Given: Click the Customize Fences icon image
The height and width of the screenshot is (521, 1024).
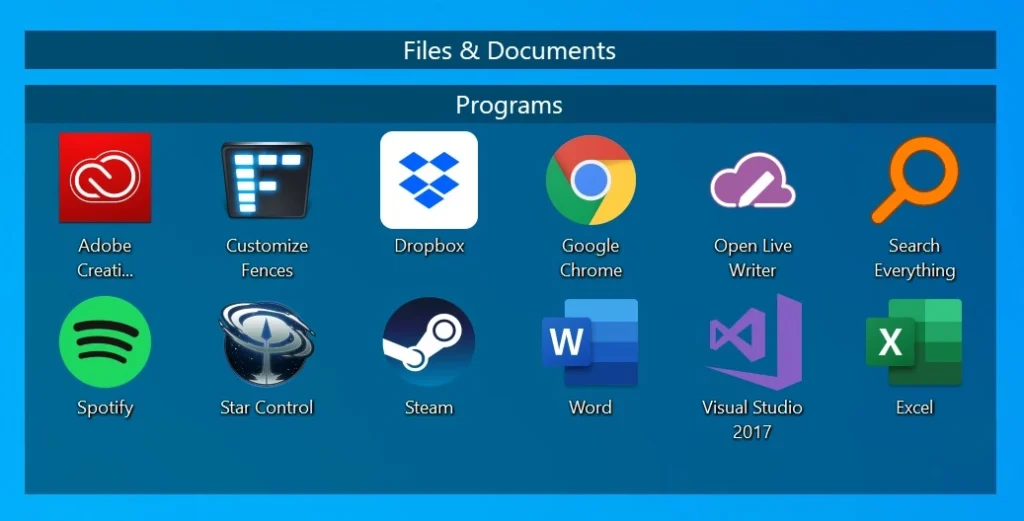Looking at the screenshot, I should pos(267,180).
